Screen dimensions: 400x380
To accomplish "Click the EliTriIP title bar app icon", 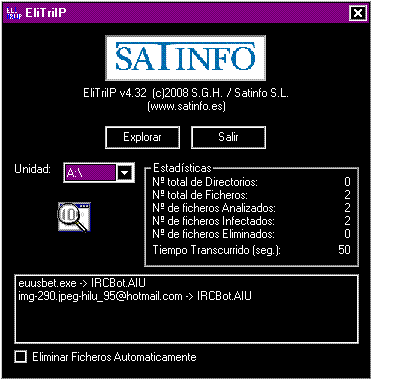I will click(x=14, y=13).
